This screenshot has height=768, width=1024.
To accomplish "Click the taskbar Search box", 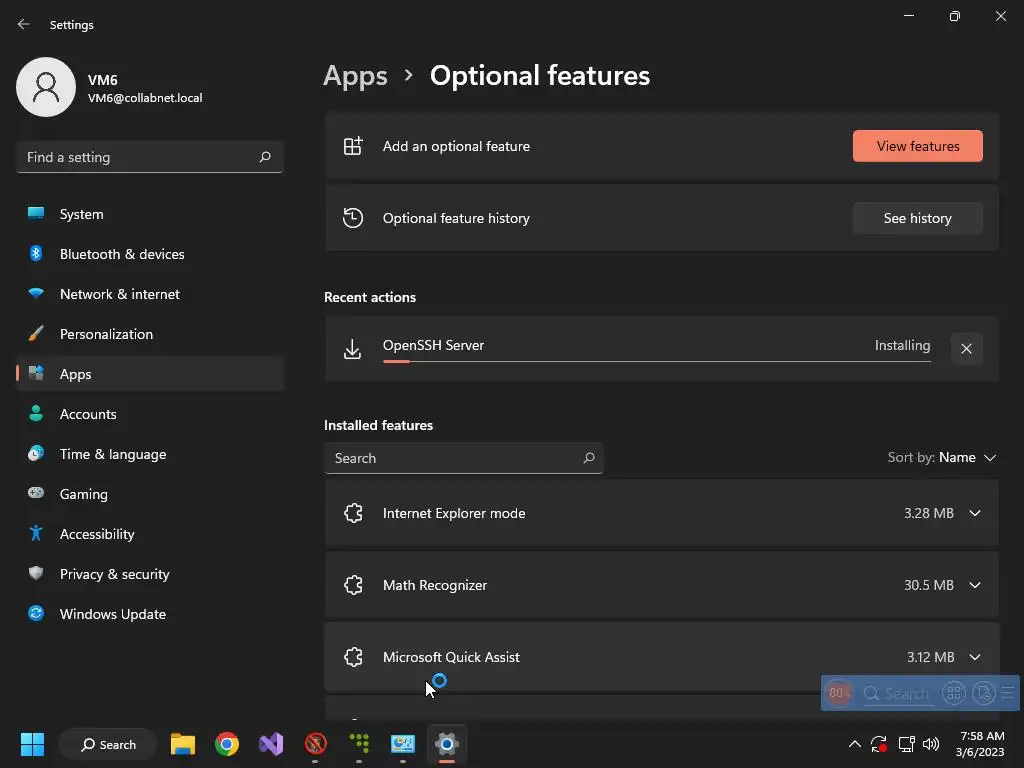I will coord(108,744).
